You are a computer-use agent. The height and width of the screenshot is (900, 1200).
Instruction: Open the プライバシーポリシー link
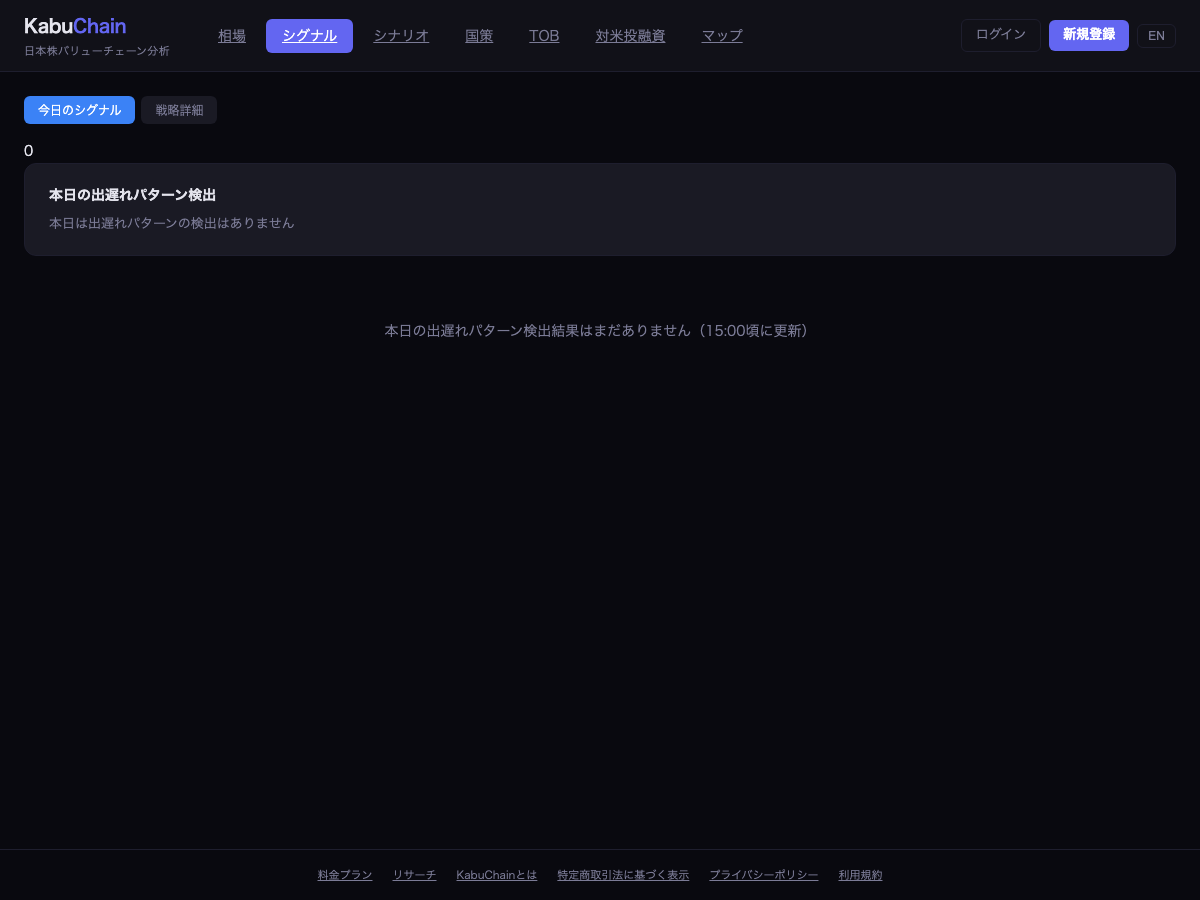[764, 875]
